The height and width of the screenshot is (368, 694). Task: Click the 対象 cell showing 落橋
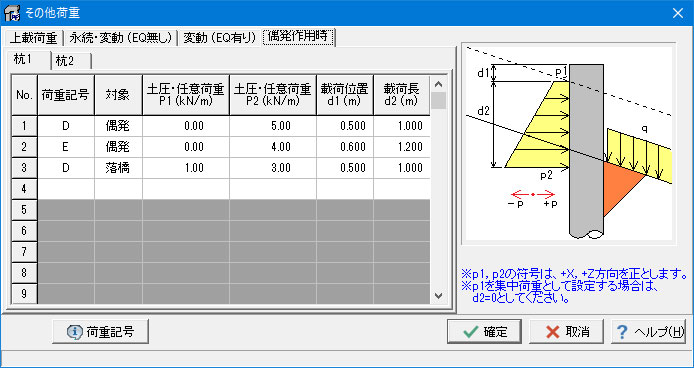[118, 168]
